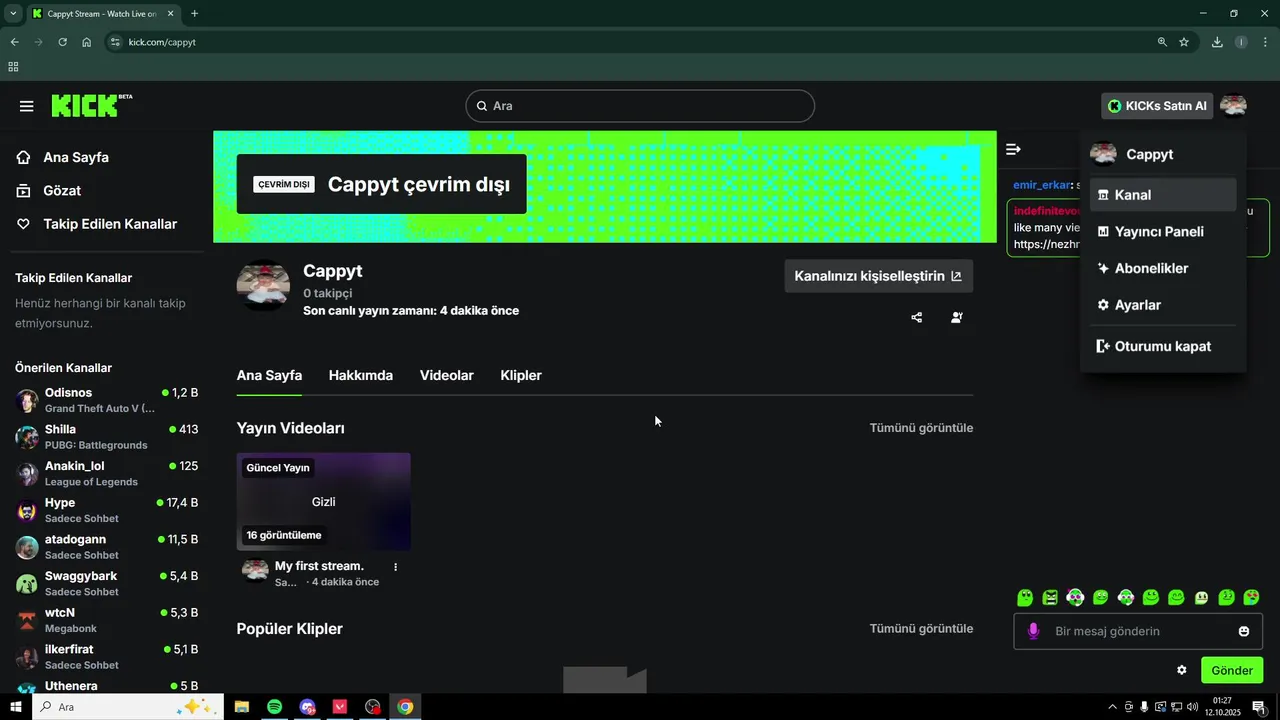Image resolution: width=1280 pixels, height=720 pixels.
Task: Click the share channel icon
Action: click(917, 318)
